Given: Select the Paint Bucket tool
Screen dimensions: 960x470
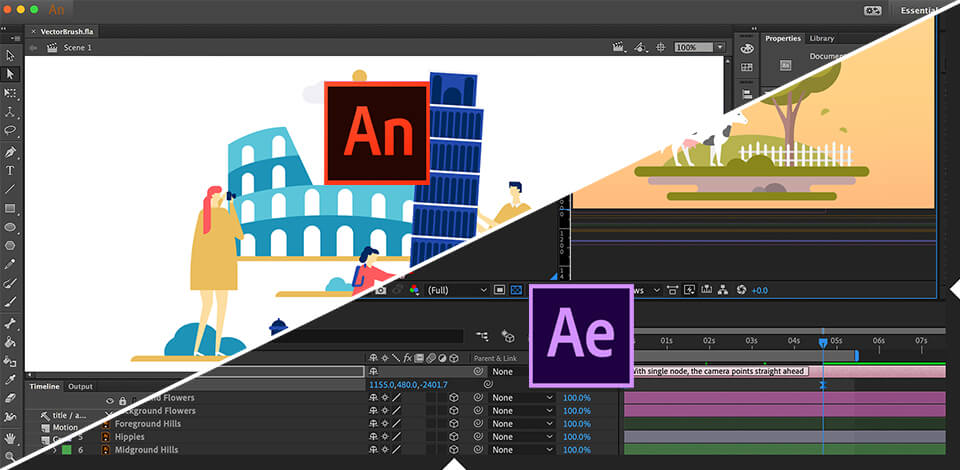Looking at the screenshot, I should click(10, 341).
